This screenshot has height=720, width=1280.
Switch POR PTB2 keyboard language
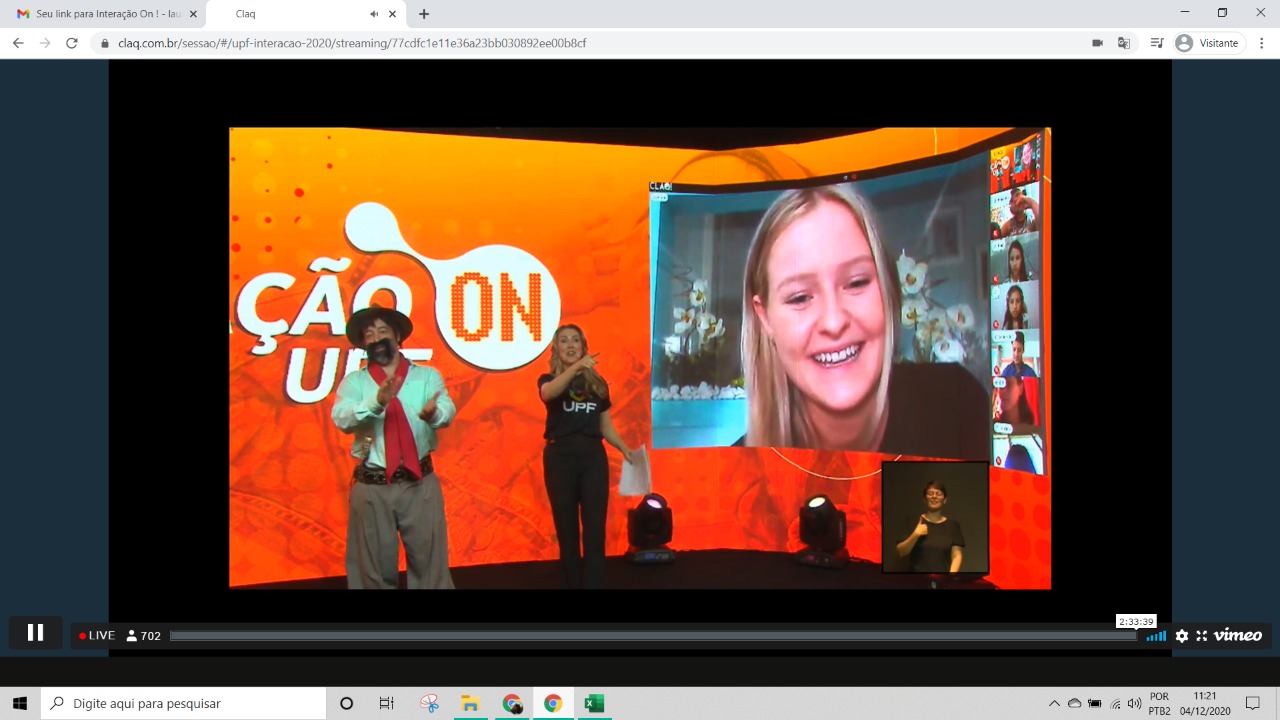pos(1159,703)
